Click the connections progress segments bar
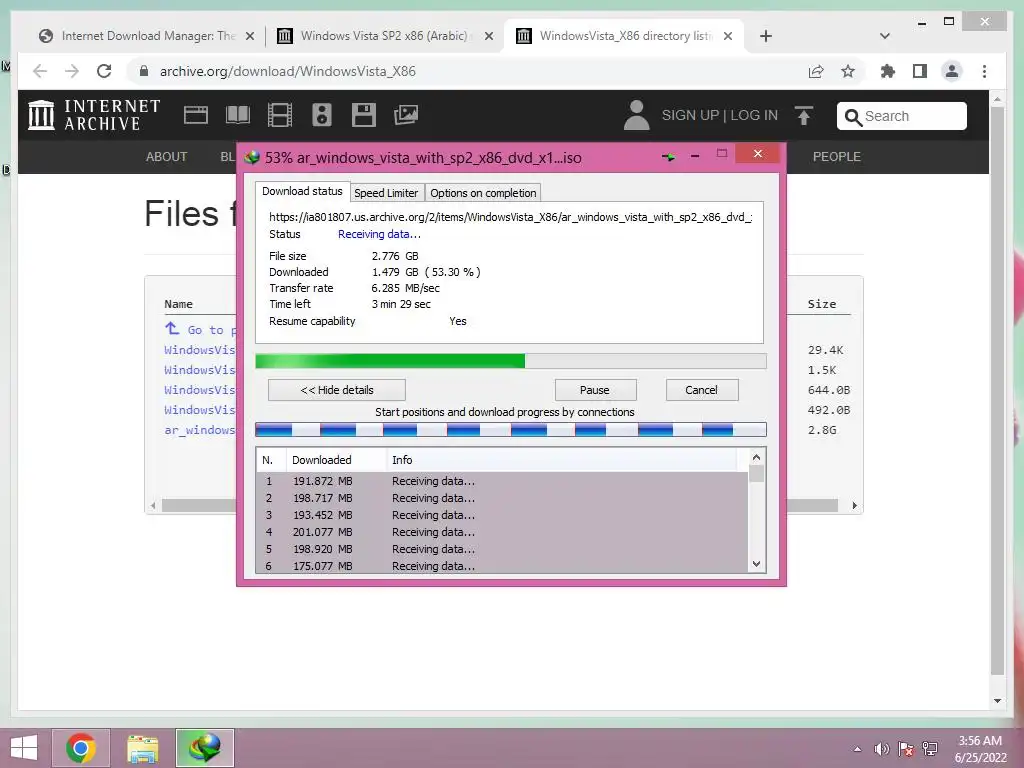The width and height of the screenshot is (1024, 768). click(x=511, y=429)
